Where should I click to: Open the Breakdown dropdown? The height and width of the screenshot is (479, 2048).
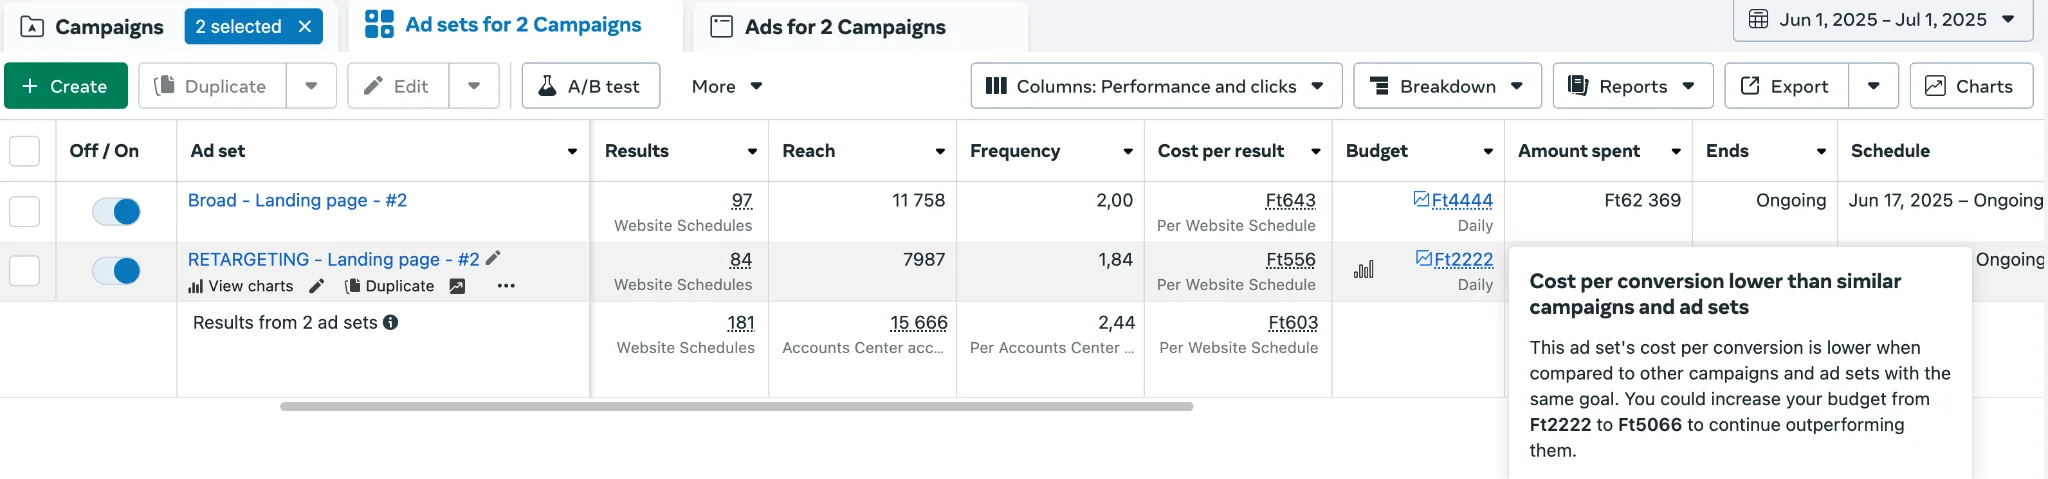coord(1447,86)
